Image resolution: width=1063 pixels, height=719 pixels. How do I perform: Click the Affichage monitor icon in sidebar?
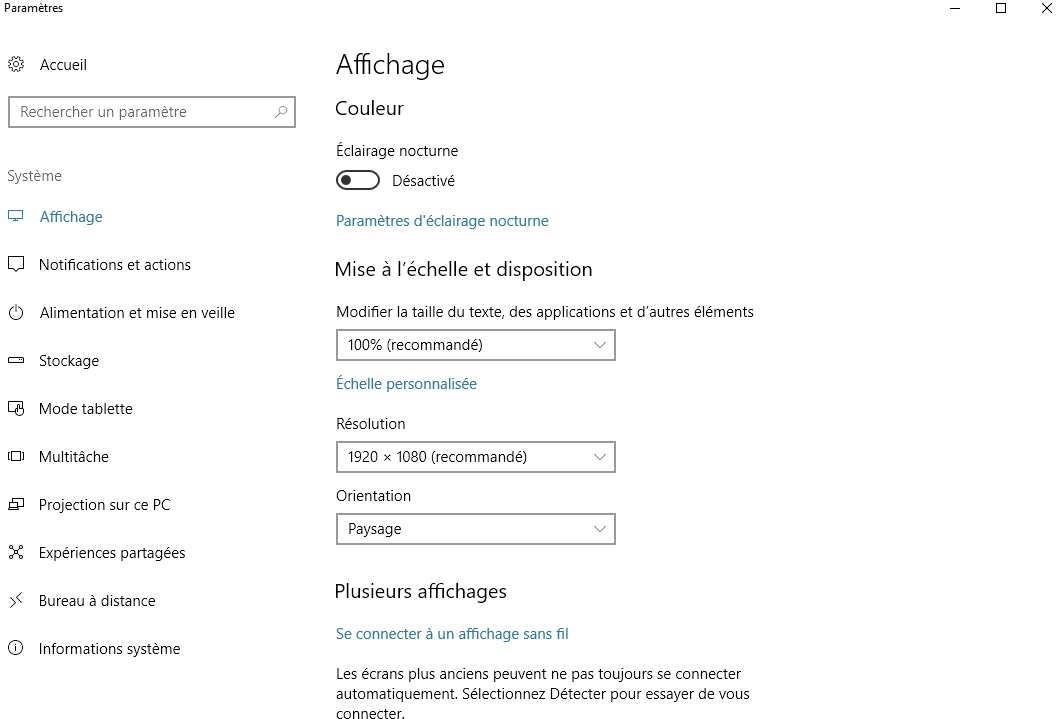(16, 217)
